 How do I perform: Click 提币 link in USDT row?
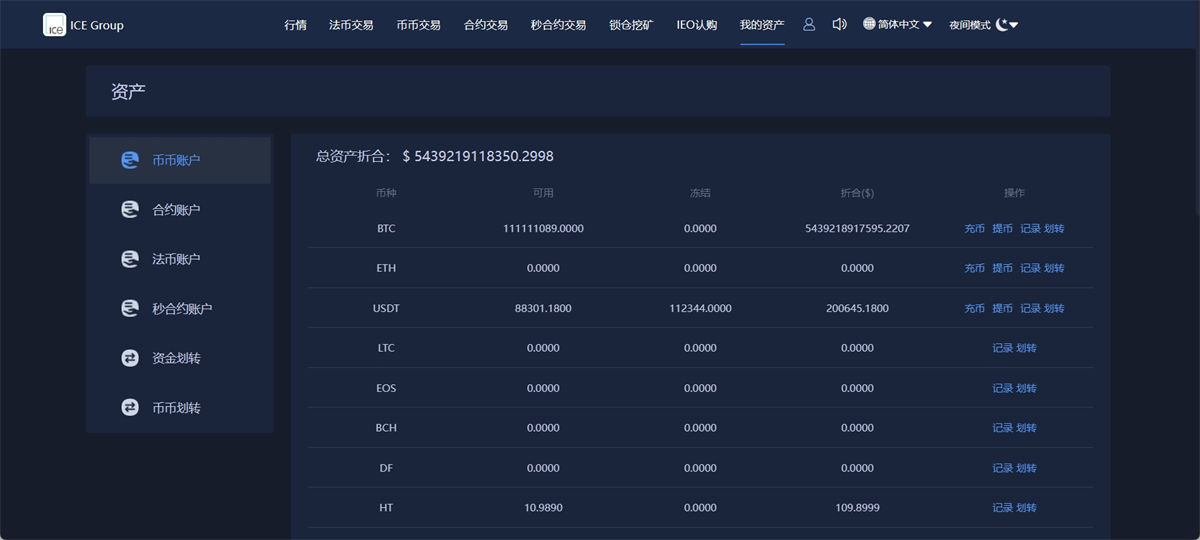tap(1002, 309)
